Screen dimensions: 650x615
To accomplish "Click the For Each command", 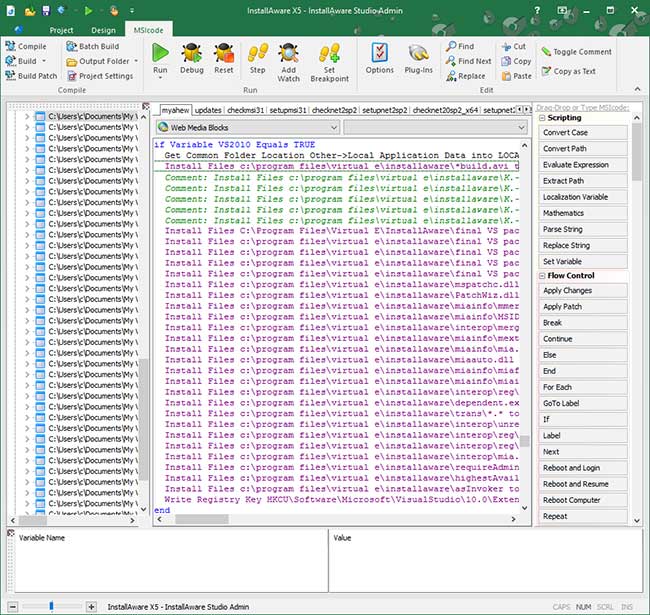I will tap(582, 387).
